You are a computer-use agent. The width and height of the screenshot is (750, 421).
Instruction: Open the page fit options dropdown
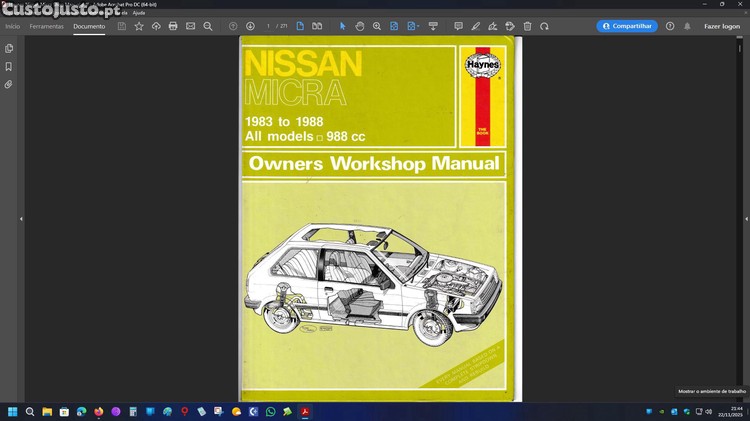(x=413, y=26)
